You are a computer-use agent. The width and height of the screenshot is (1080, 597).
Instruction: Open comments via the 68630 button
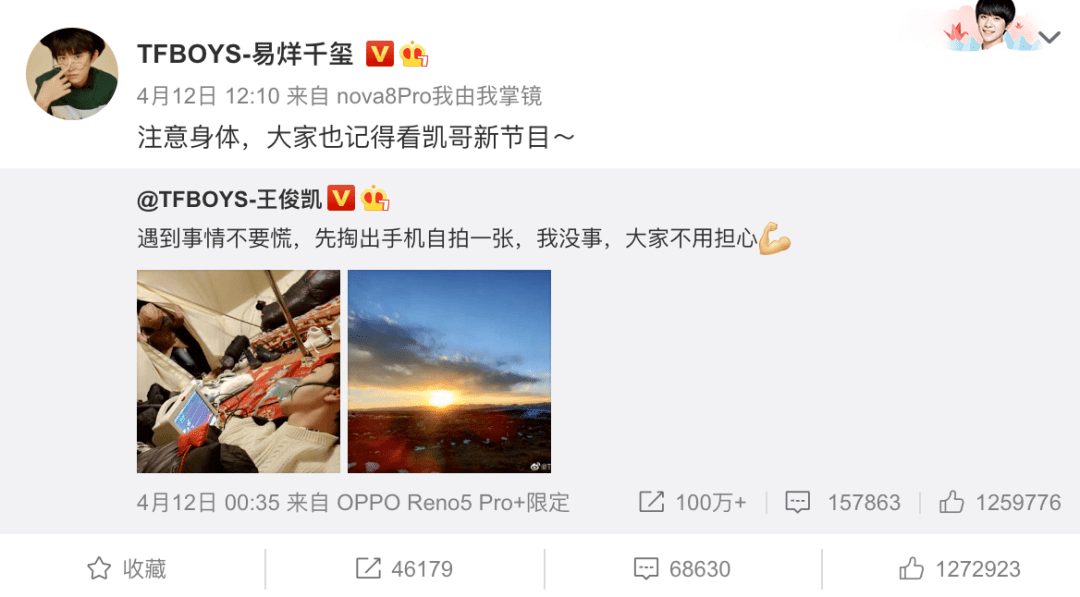click(x=682, y=569)
